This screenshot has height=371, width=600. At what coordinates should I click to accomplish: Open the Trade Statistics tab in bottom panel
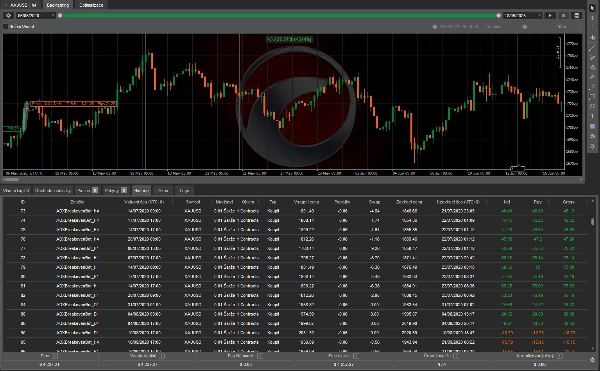53,190
